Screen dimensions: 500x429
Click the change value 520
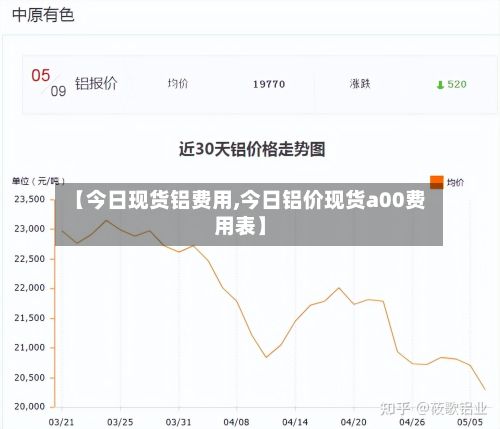click(457, 84)
